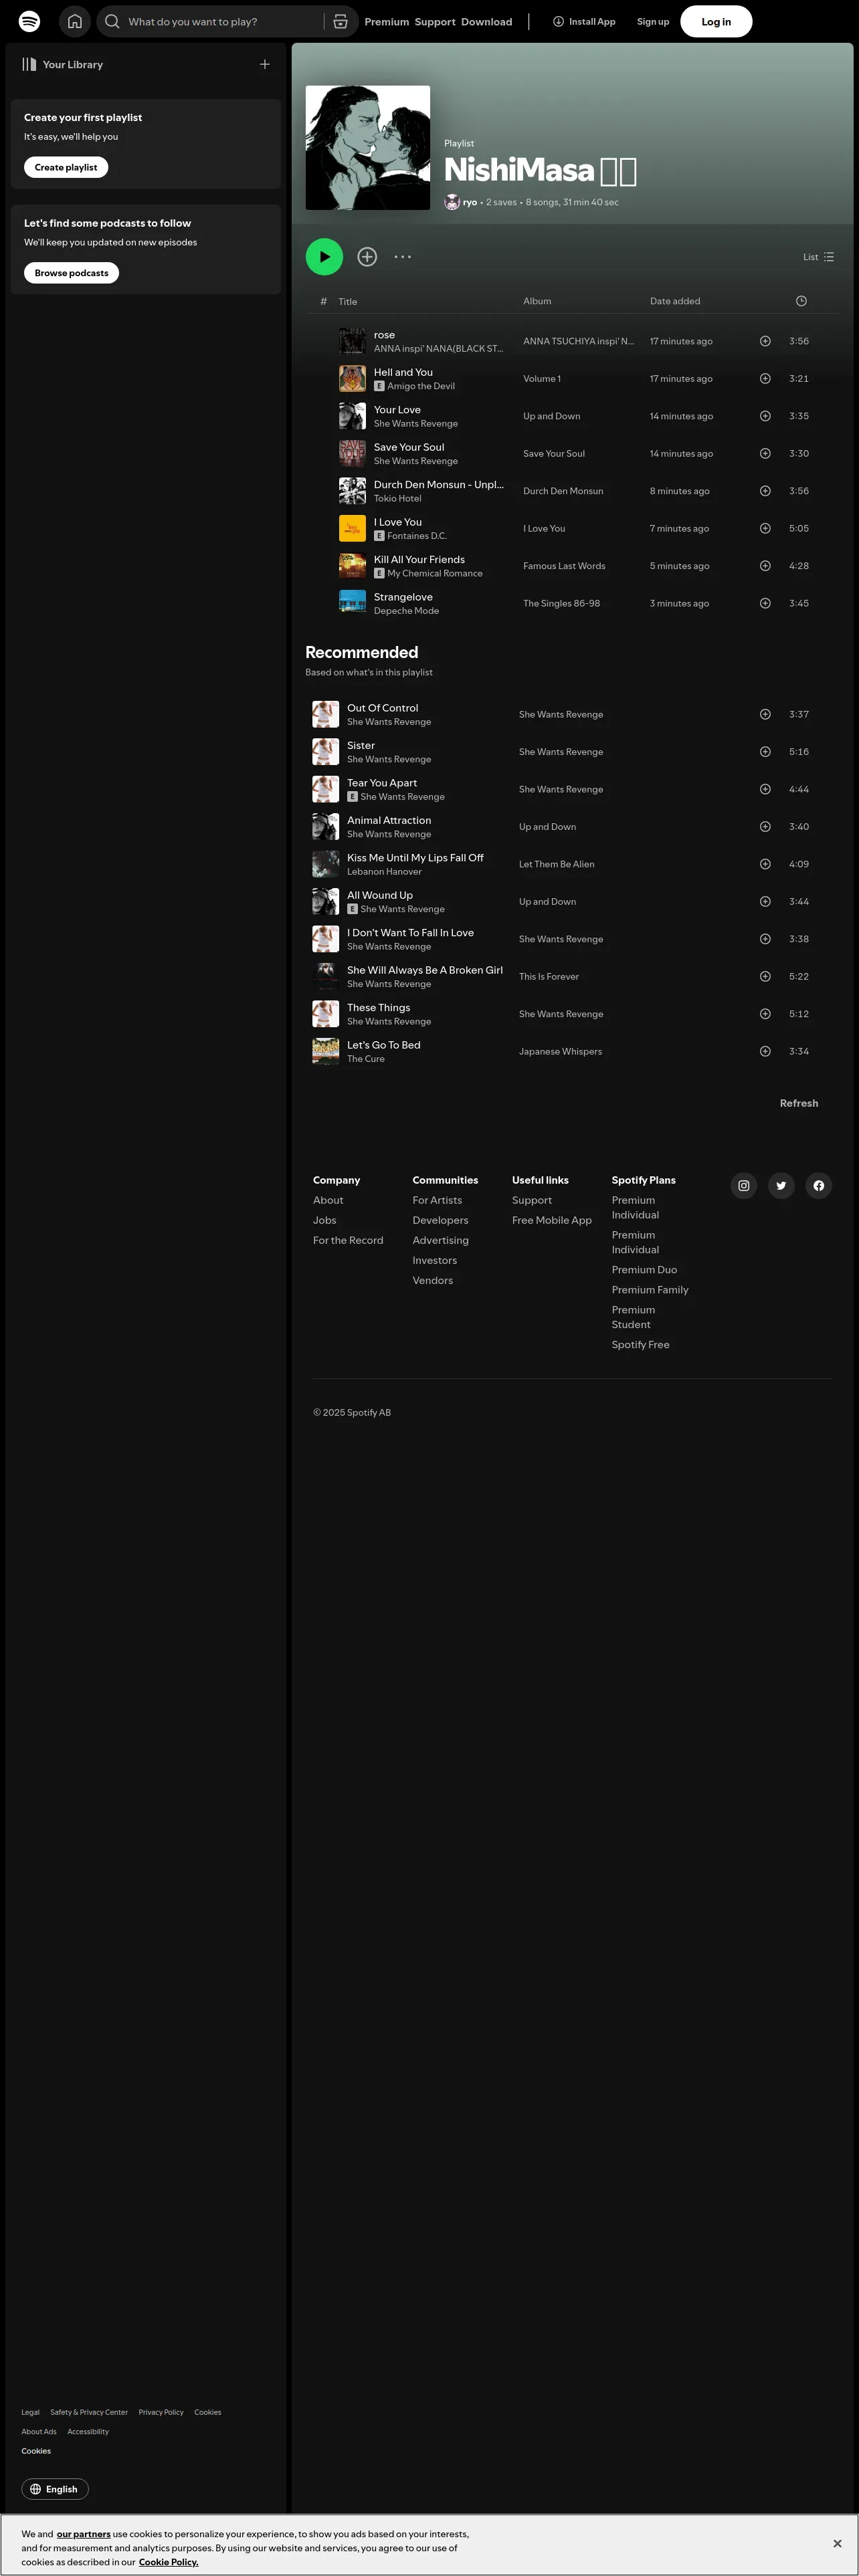Image resolution: width=859 pixels, height=2576 pixels.
Task: Add rose to Liked Songs
Action: coord(765,341)
